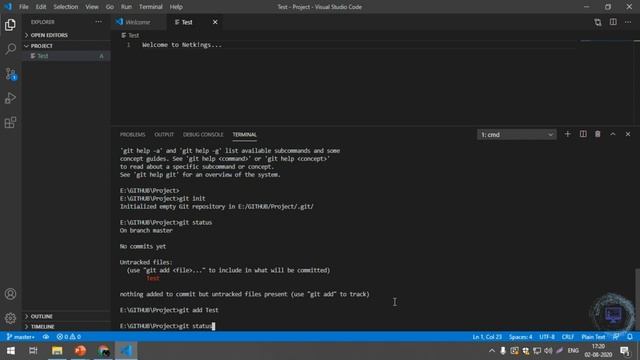Collapse the Project folder section
Screen dimensions: 640x360
(66, 46)
